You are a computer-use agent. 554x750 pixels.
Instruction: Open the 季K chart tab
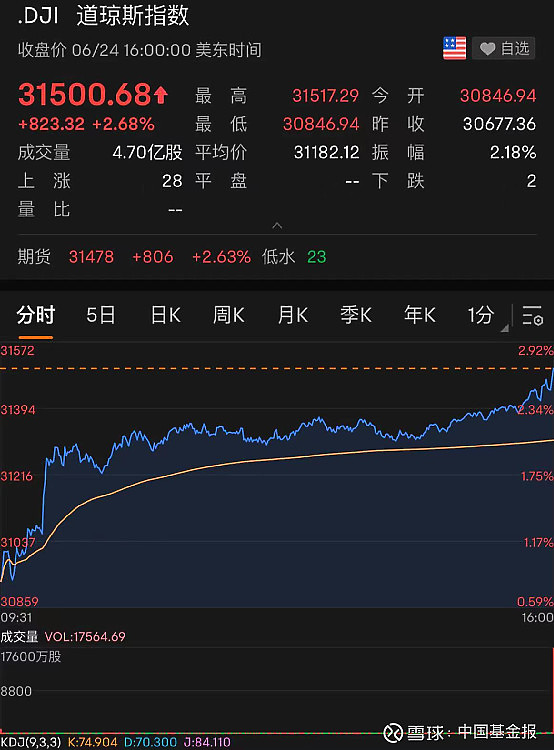click(x=356, y=315)
